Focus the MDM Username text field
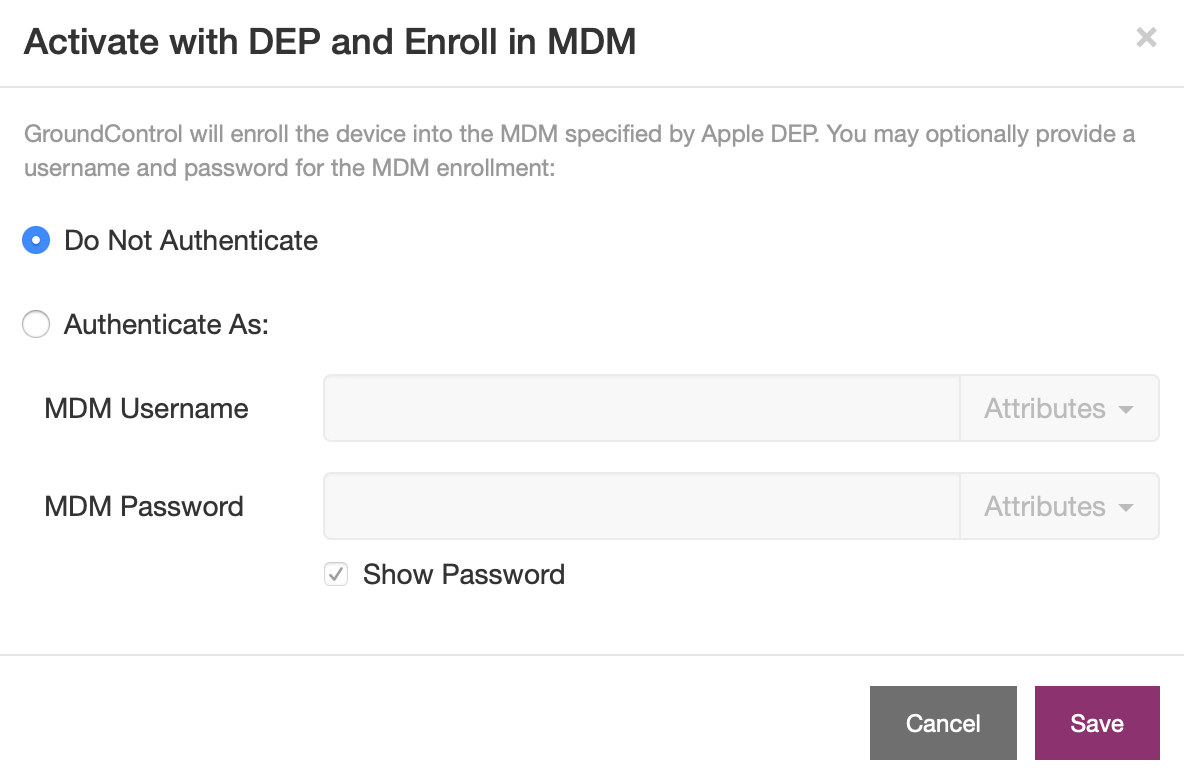1184x784 pixels. click(x=642, y=408)
